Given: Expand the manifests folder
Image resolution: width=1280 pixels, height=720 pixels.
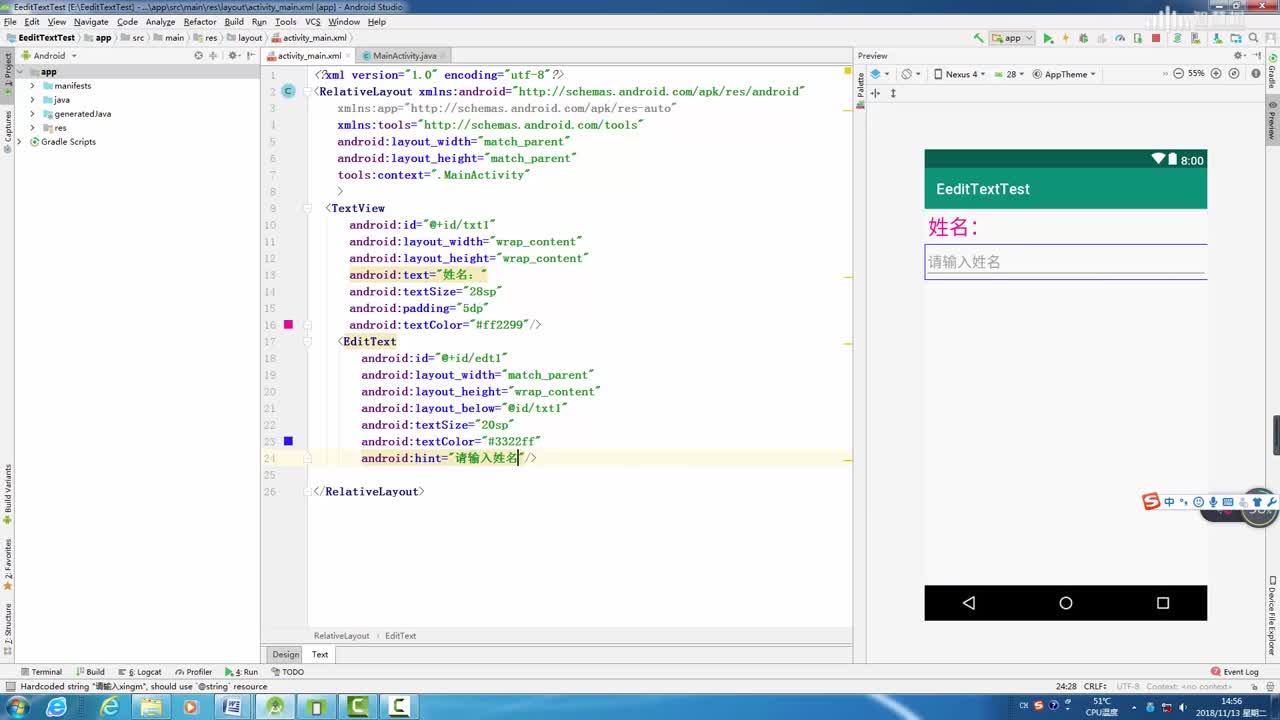Looking at the screenshot, I should point(32,86).
